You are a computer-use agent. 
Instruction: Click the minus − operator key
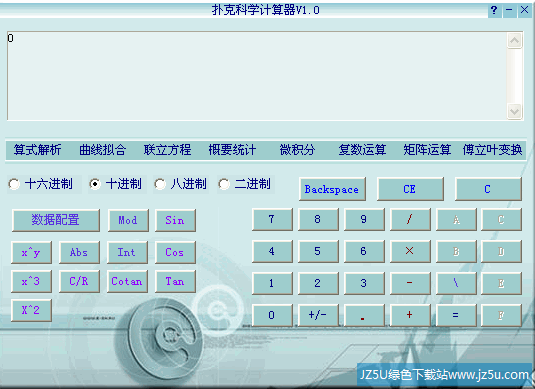[x=410, y=283]
